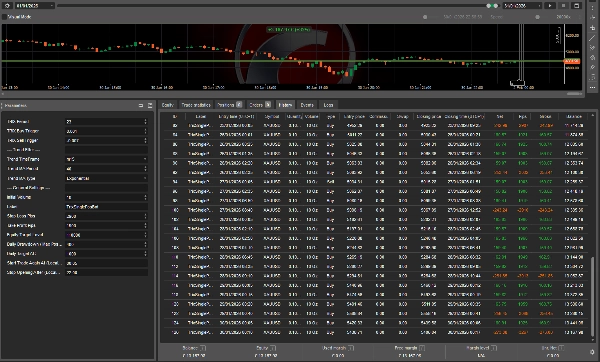Viewport: 600px width, 362px height.
Task: Click the info icon next to Balance
Action: 203,348
